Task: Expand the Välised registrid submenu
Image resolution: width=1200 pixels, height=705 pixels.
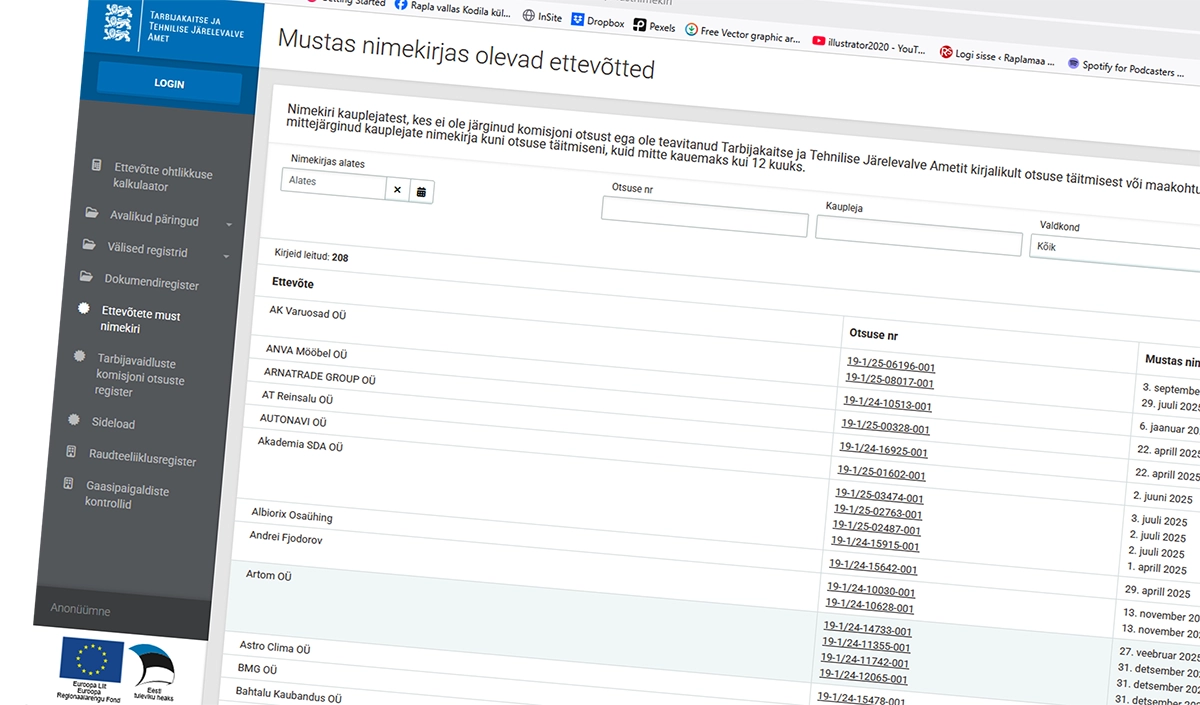Action: coord(226,257)
